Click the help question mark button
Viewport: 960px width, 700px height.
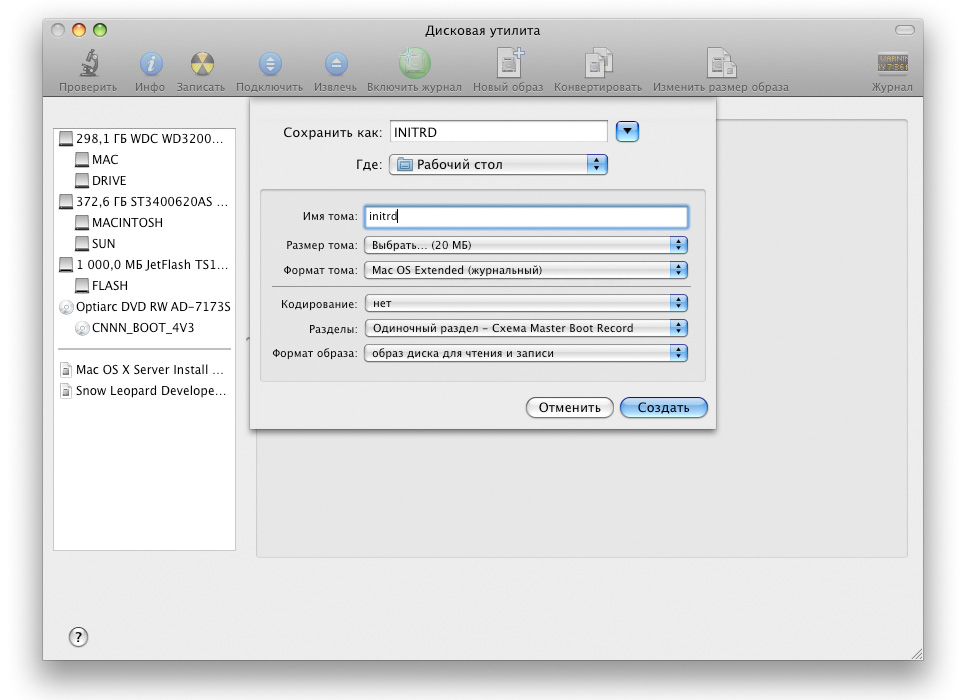(78, 637)
